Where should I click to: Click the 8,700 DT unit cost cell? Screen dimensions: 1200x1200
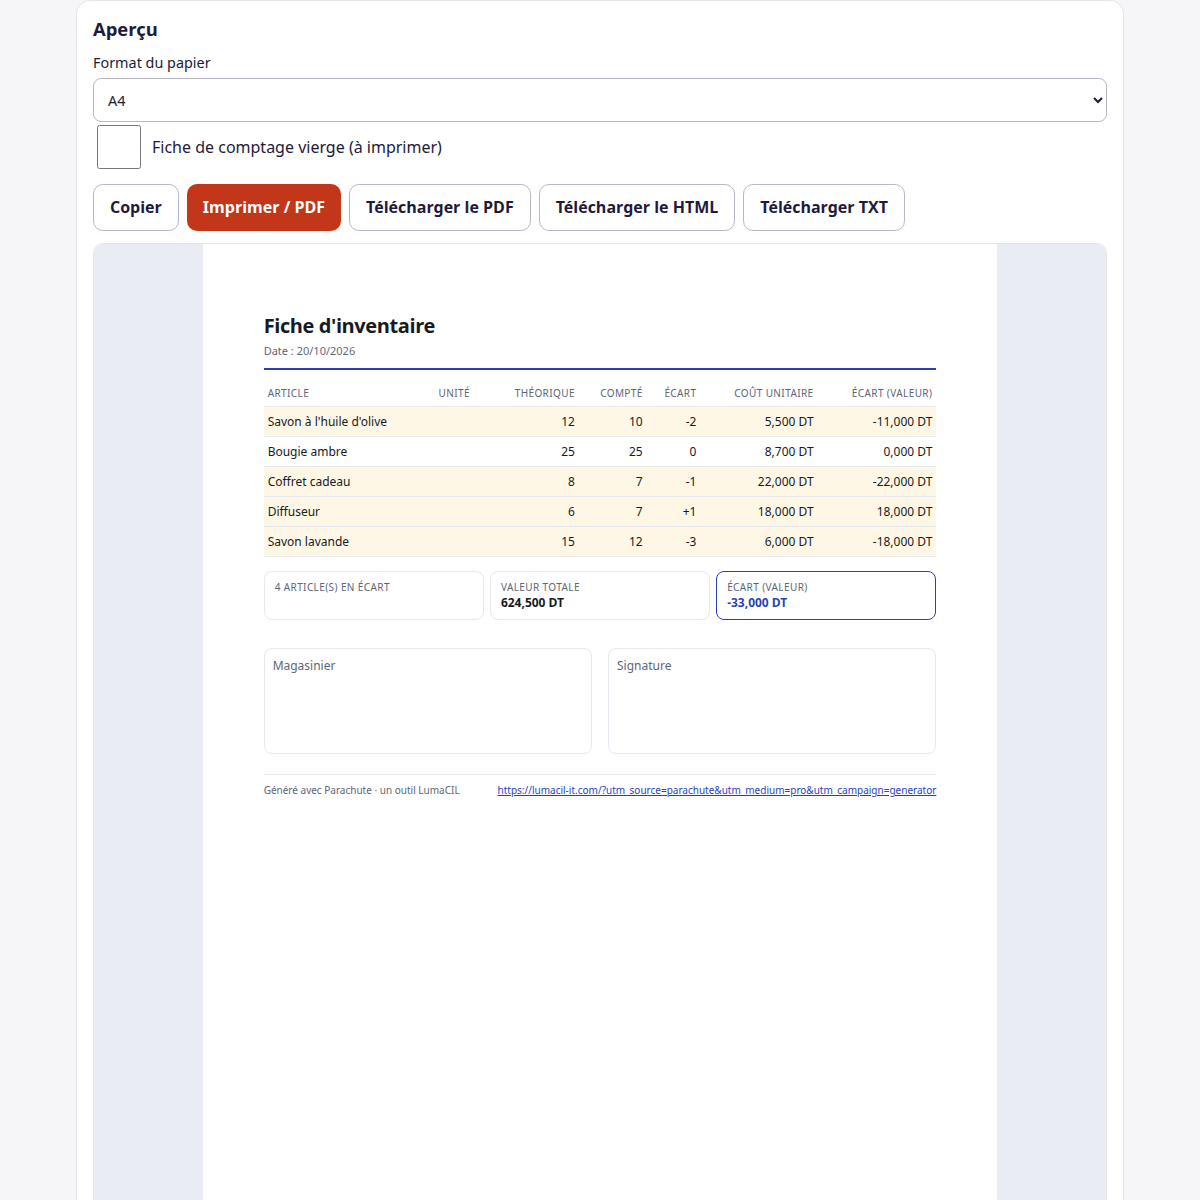(x=789, y=452)
